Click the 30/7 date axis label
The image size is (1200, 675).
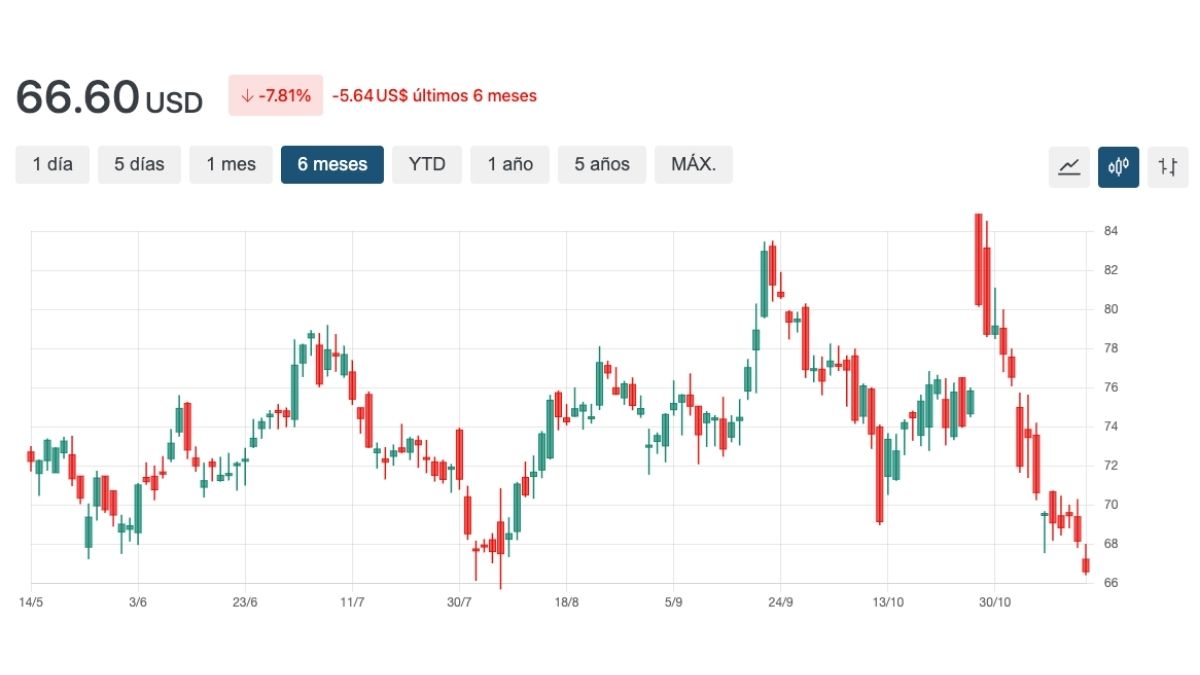pyautogui.click(x=459, y=602)
